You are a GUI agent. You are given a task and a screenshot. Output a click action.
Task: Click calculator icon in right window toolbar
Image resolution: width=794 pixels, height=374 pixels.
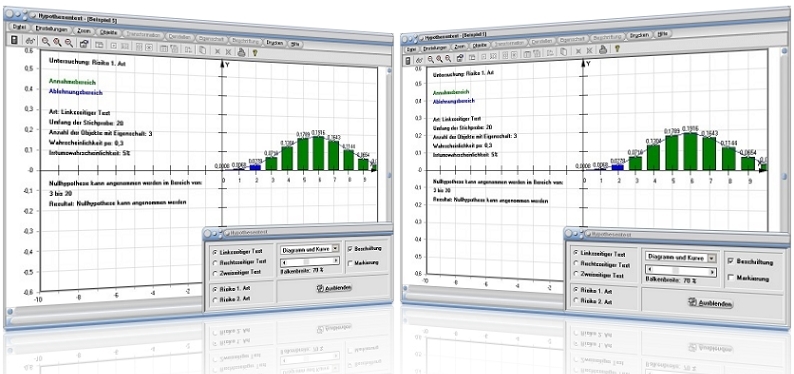tap(409, 60)
